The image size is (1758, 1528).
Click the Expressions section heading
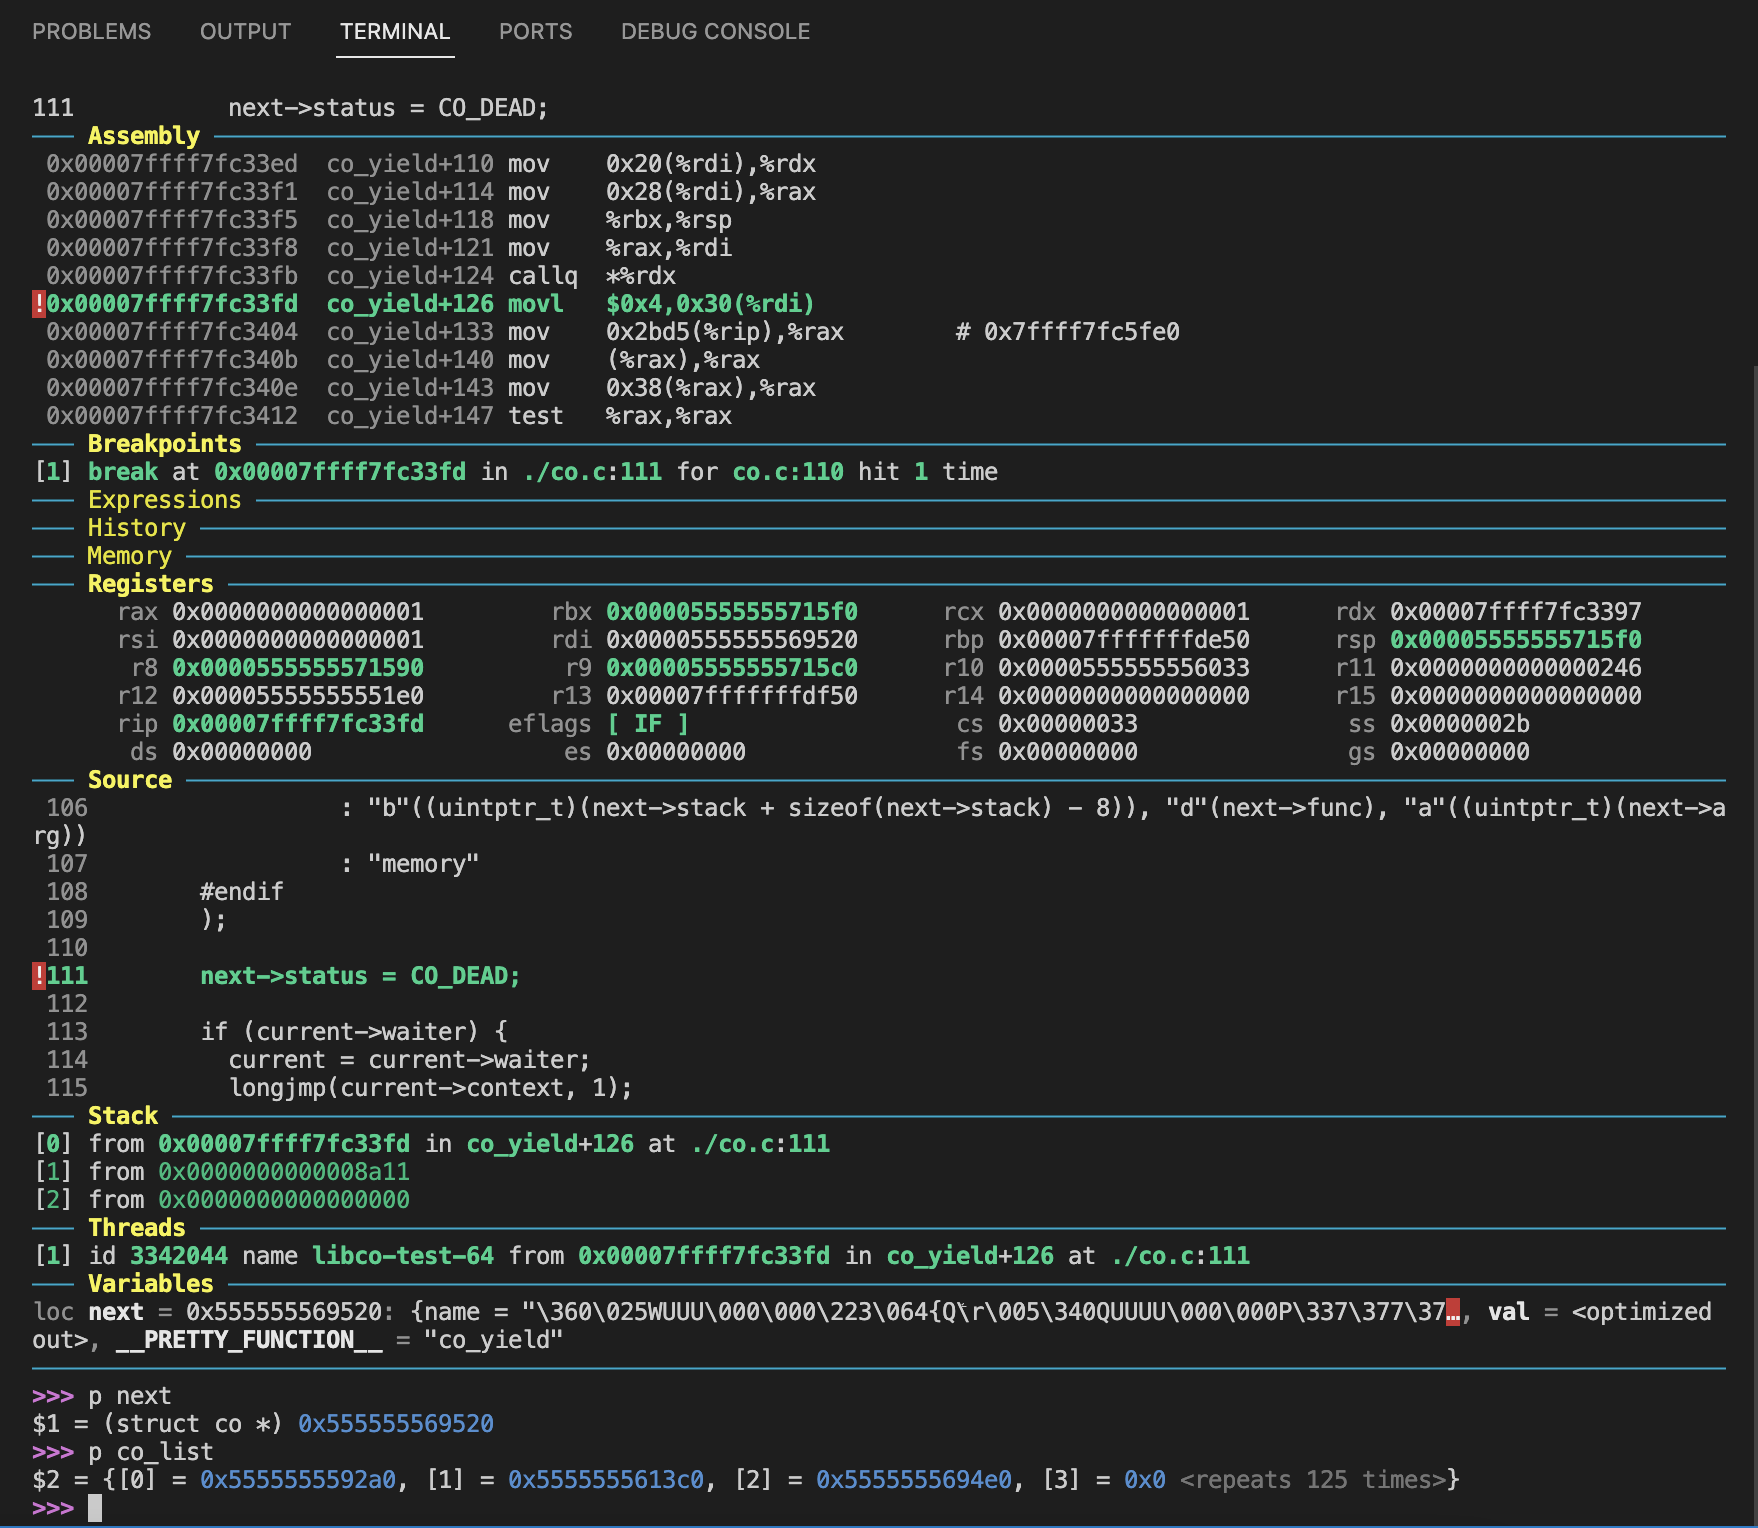click(165, 499)
